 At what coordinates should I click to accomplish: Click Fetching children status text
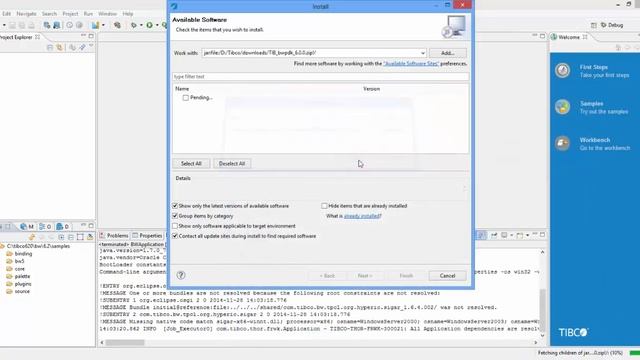pos(580,353)
